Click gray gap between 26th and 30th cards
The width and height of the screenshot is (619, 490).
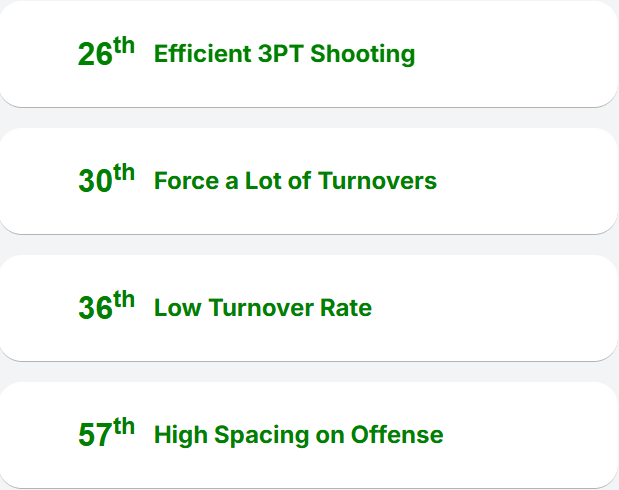click(309, 117)
